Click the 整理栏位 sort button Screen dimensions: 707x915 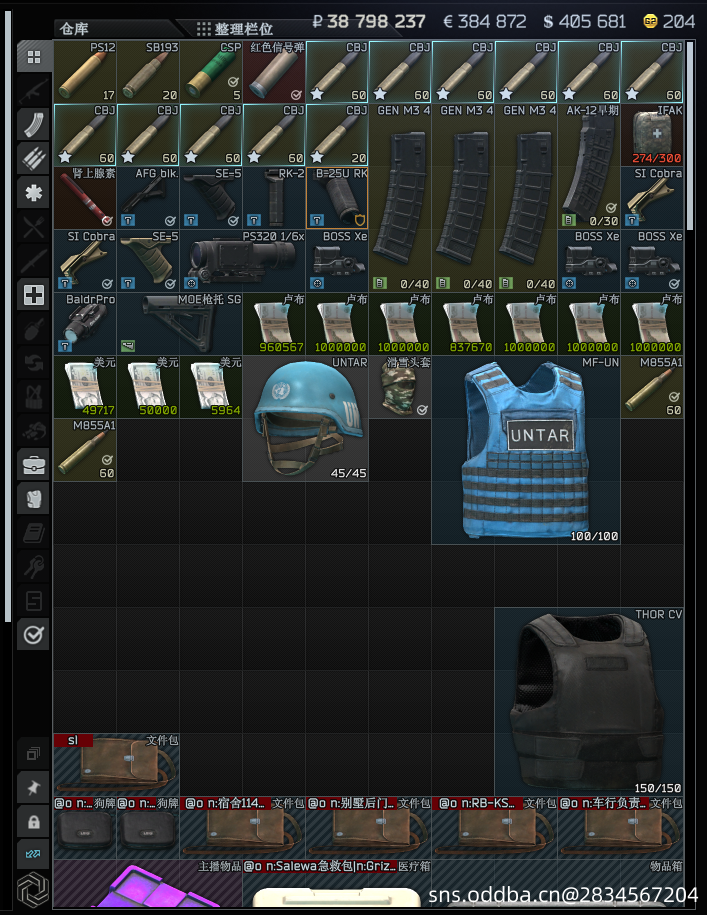pyautogui.click(x=235, y=29)
